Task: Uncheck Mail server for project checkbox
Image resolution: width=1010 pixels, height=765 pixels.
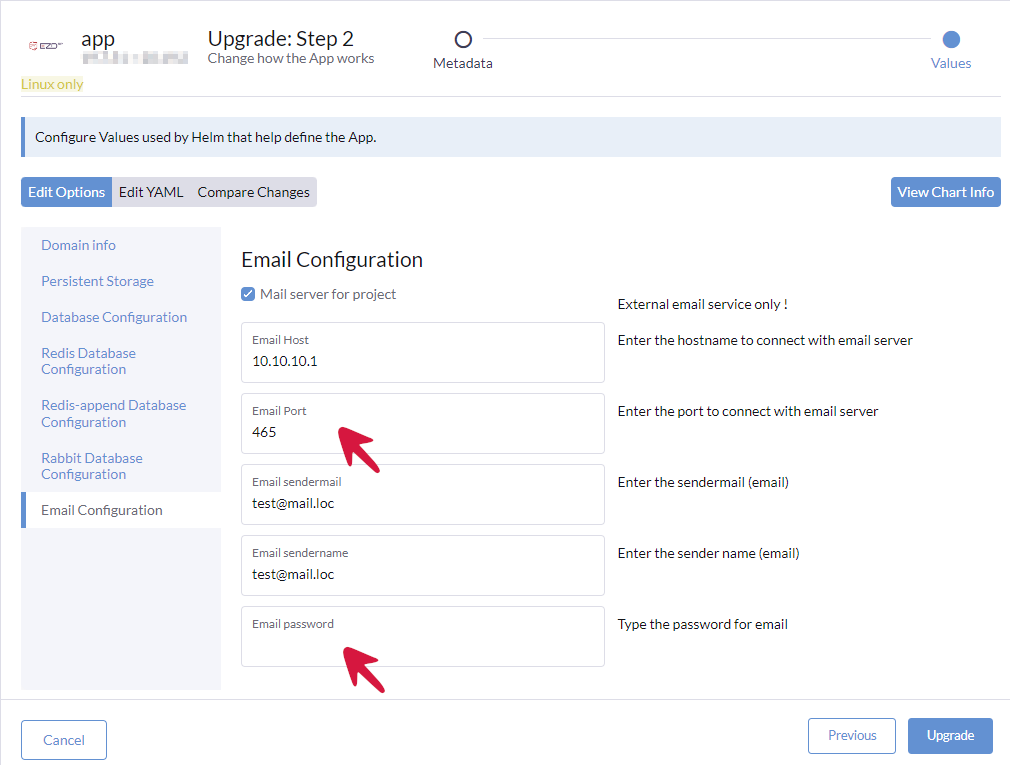Action: point(248,294)
